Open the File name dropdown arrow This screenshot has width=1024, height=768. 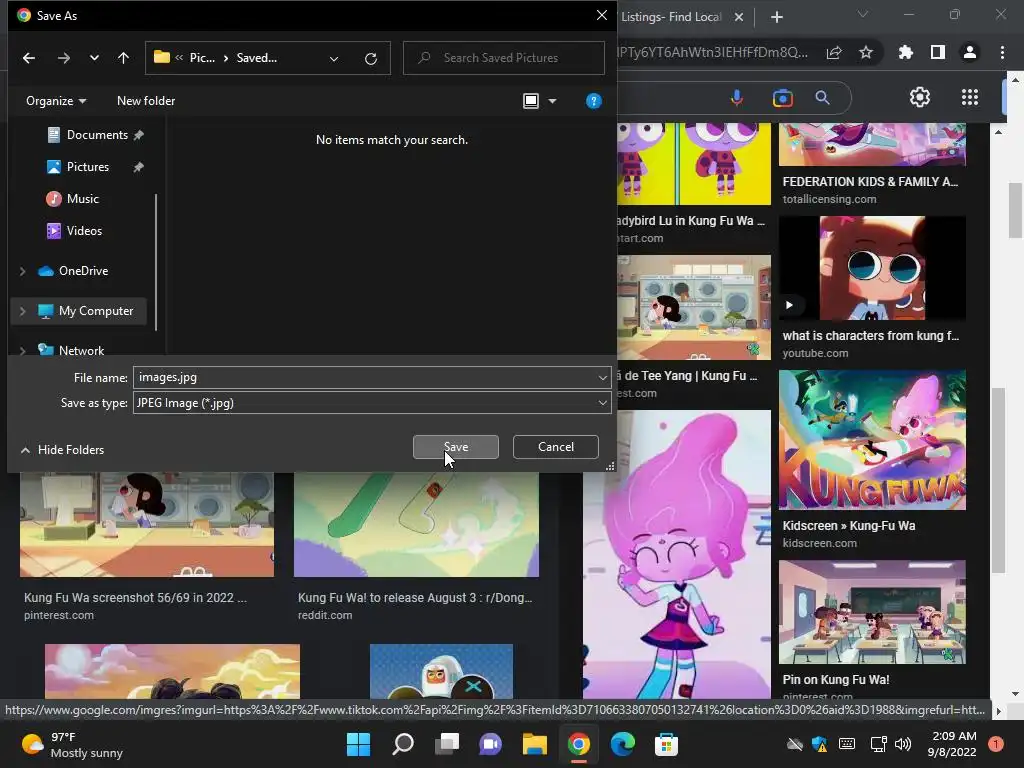602,377
